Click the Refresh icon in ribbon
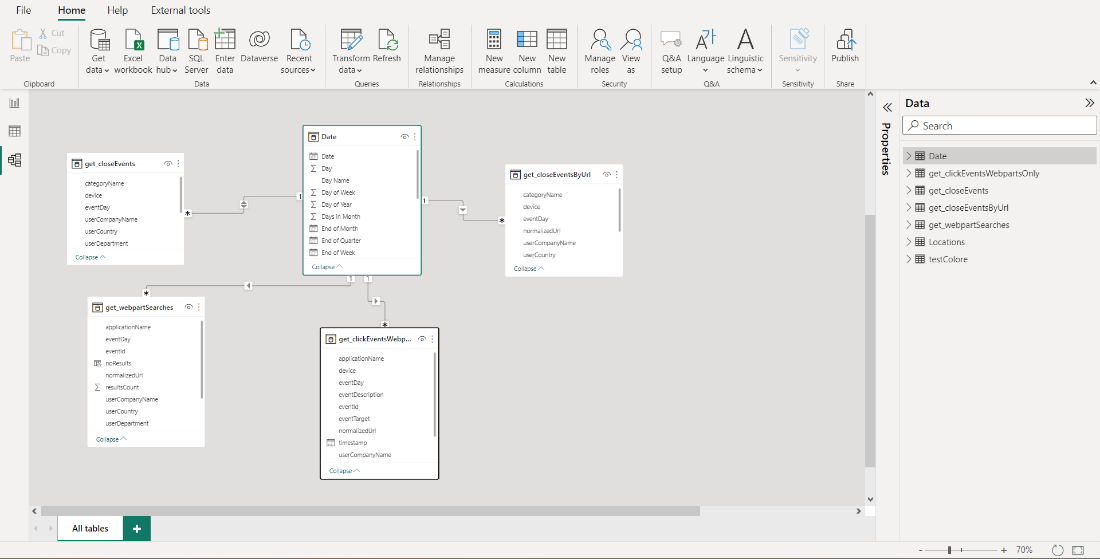Viewport: 1100px width, 559px height. click(x=387, y=40)
